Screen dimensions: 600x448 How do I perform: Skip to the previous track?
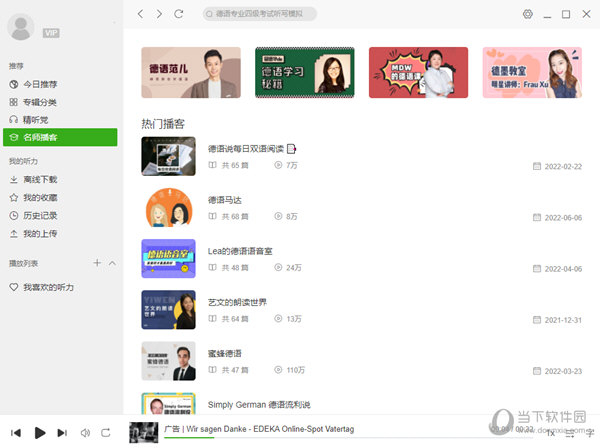pos(16,432)
